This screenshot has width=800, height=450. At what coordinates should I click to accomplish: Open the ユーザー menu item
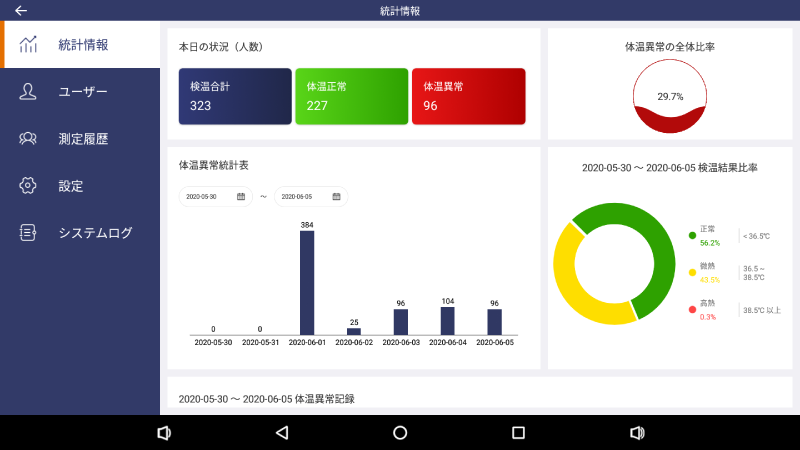[82, 92]
